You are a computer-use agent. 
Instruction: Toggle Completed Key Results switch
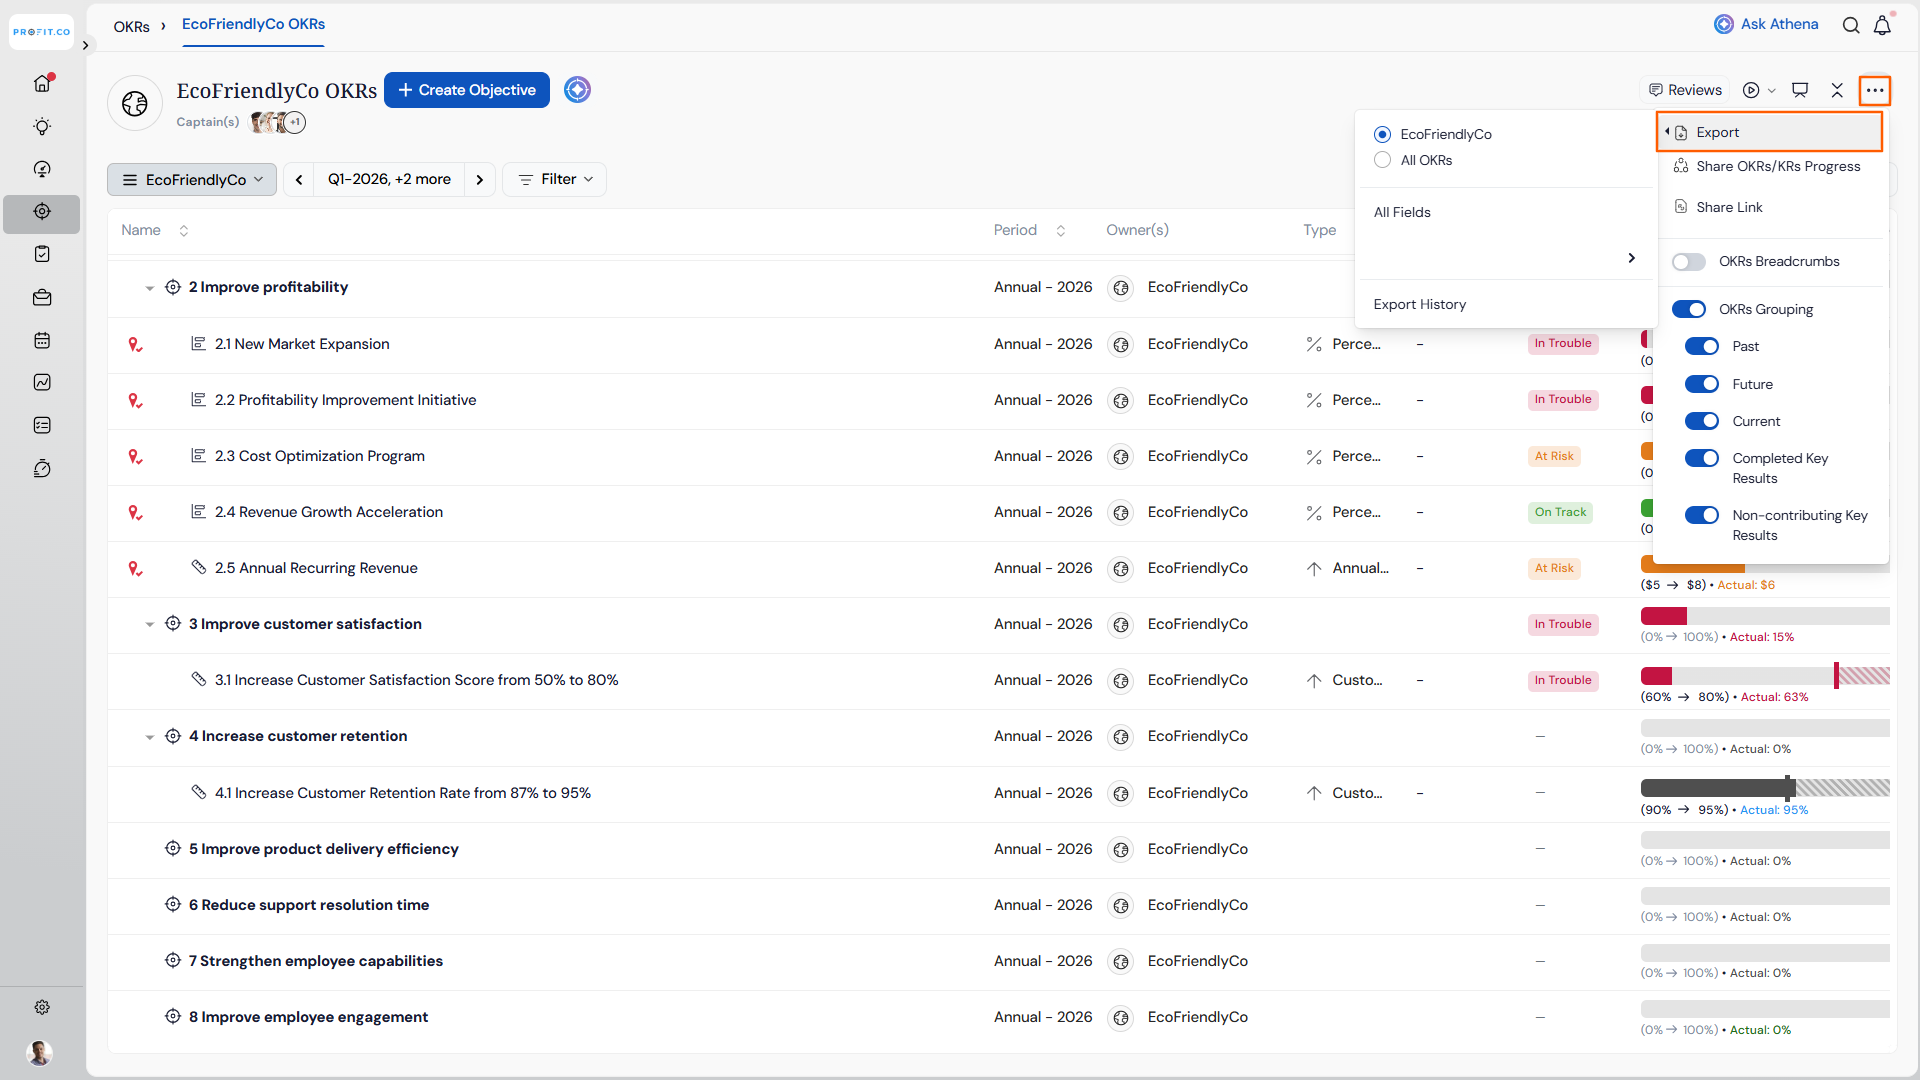1702,458
